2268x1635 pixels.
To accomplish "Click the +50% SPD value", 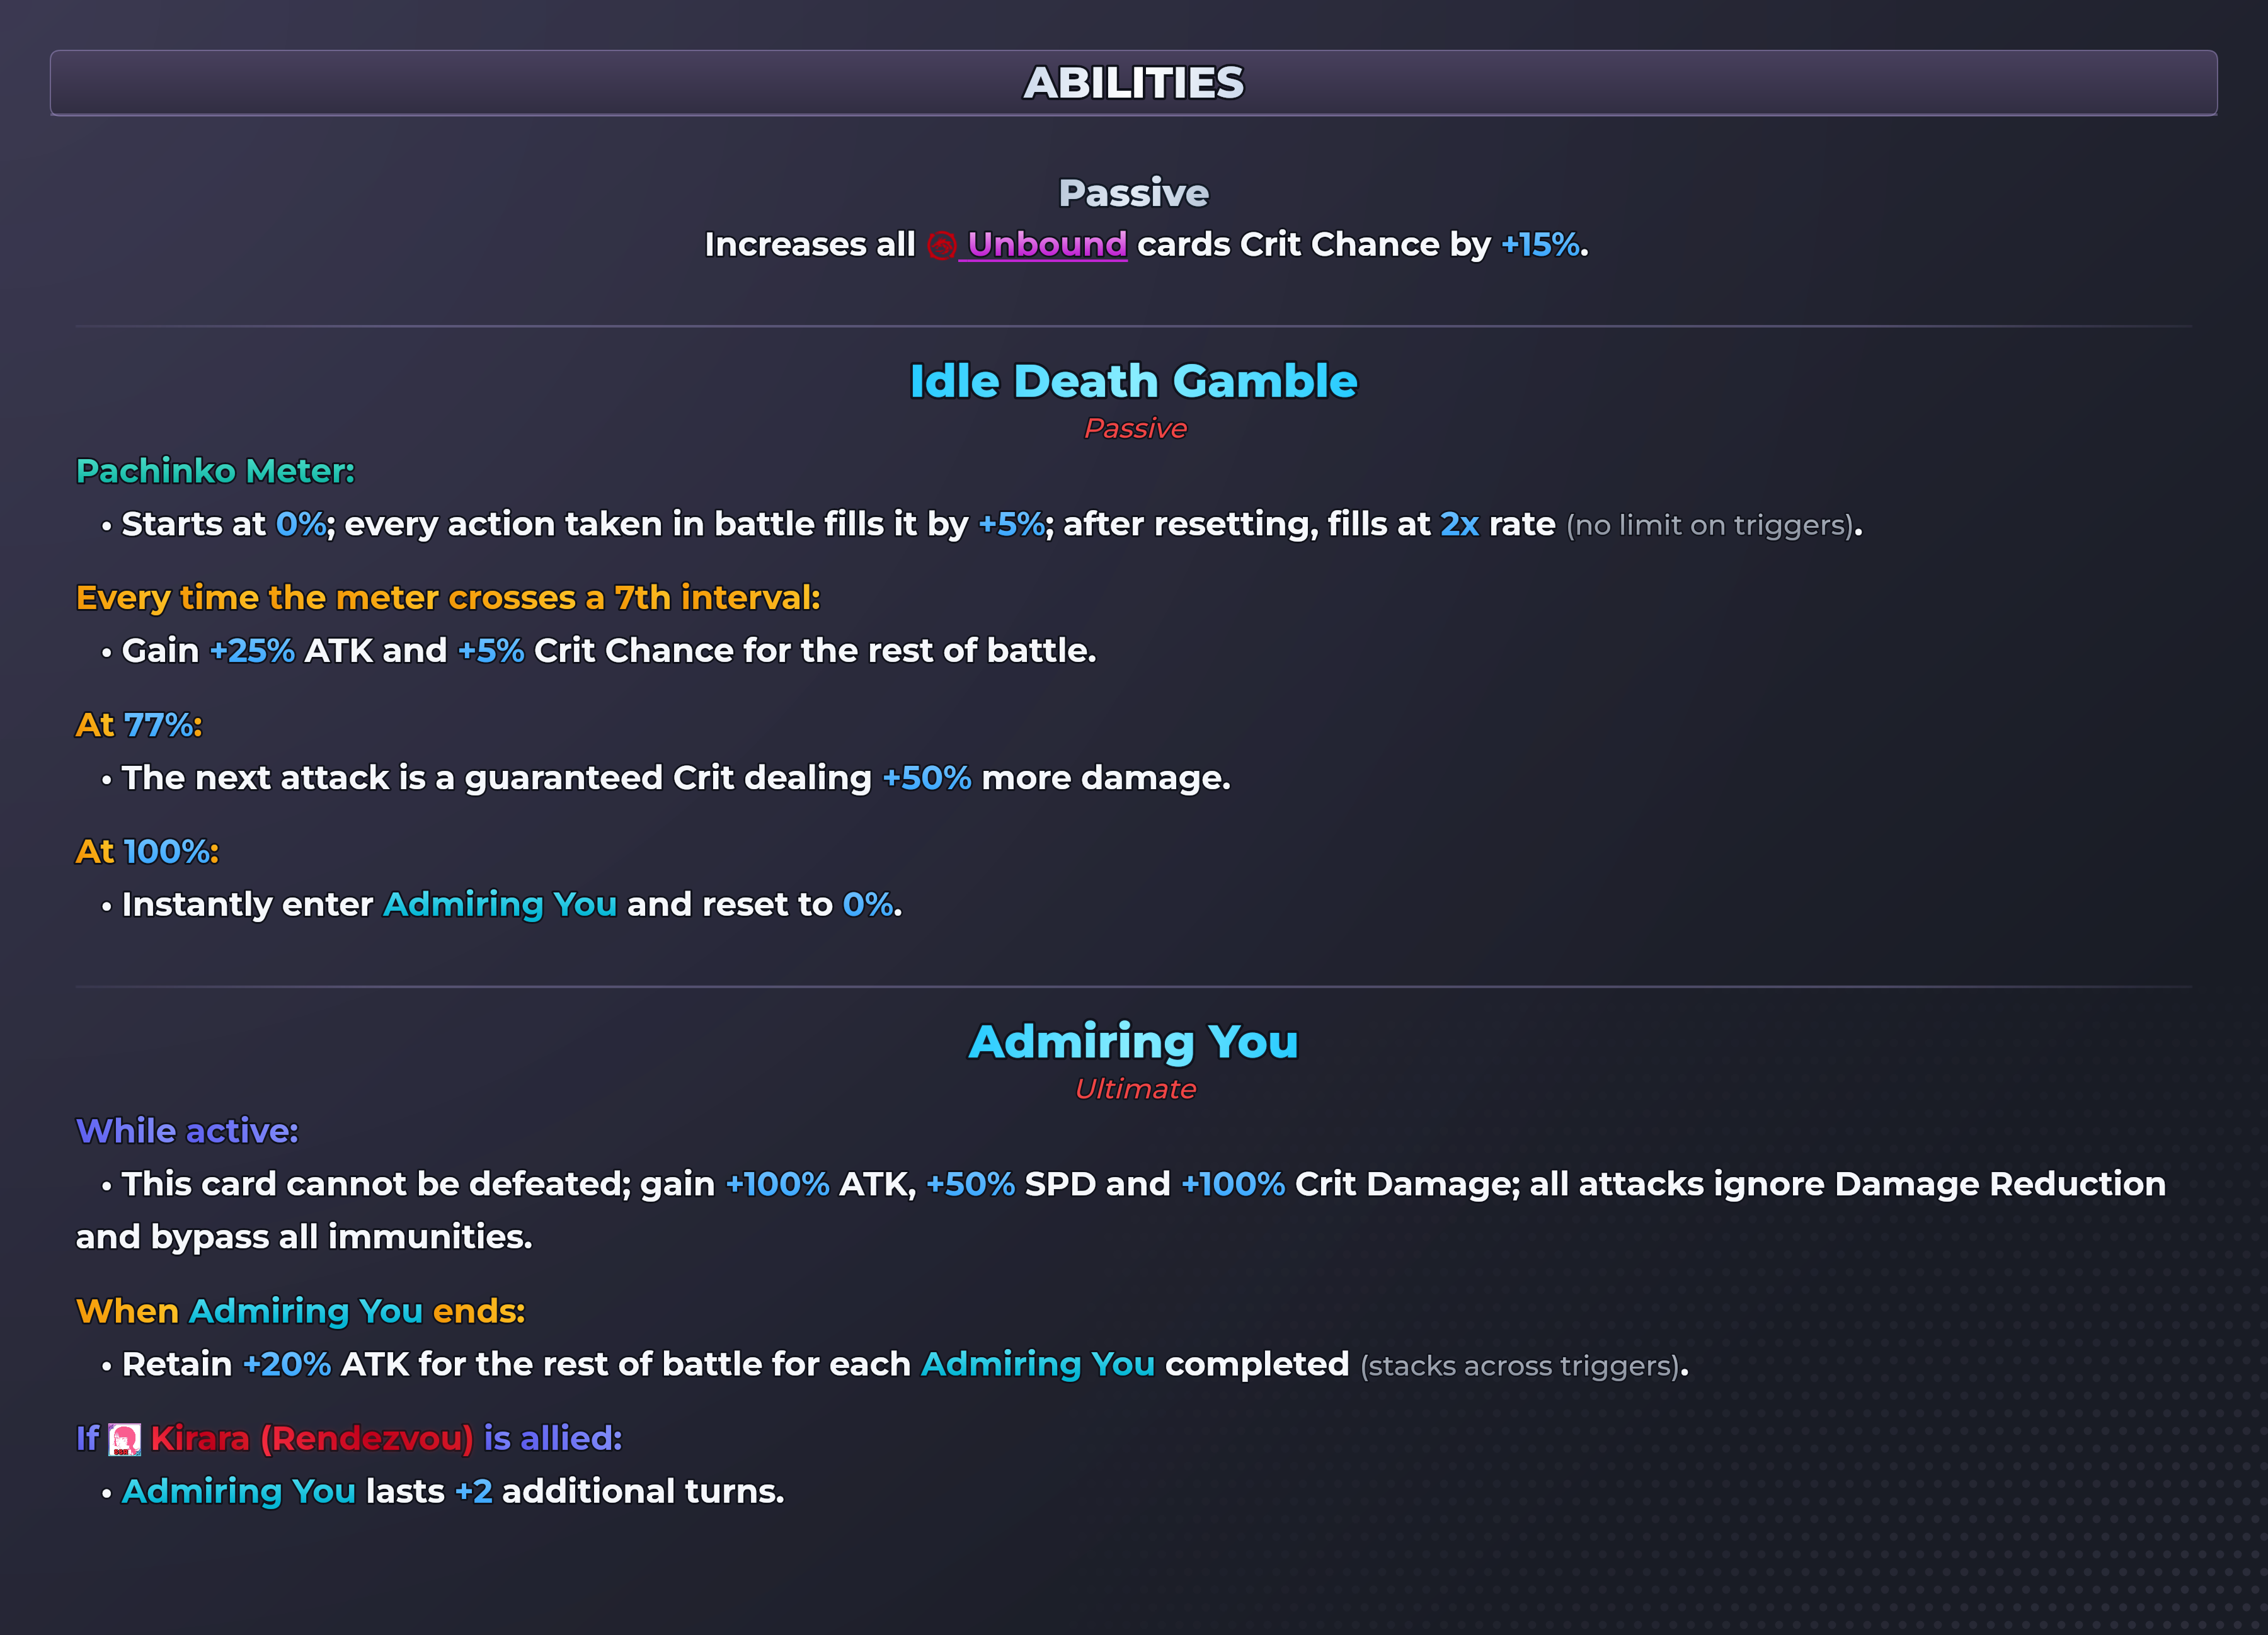I will coord(970,1185).
